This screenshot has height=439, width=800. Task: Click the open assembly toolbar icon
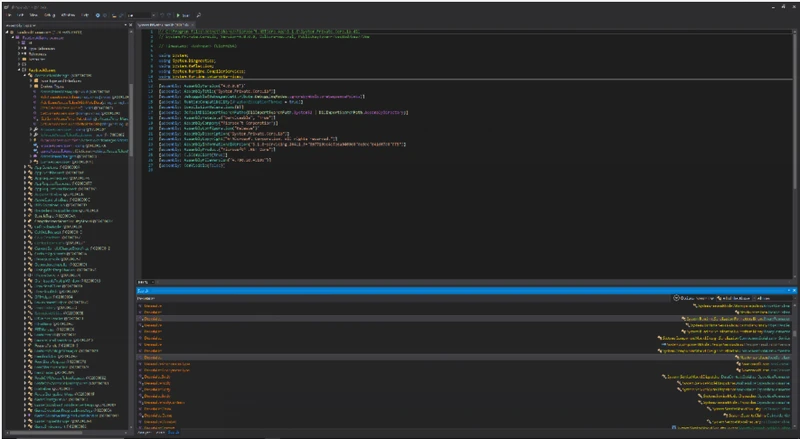pyautogui.click(x=114, y=15)
